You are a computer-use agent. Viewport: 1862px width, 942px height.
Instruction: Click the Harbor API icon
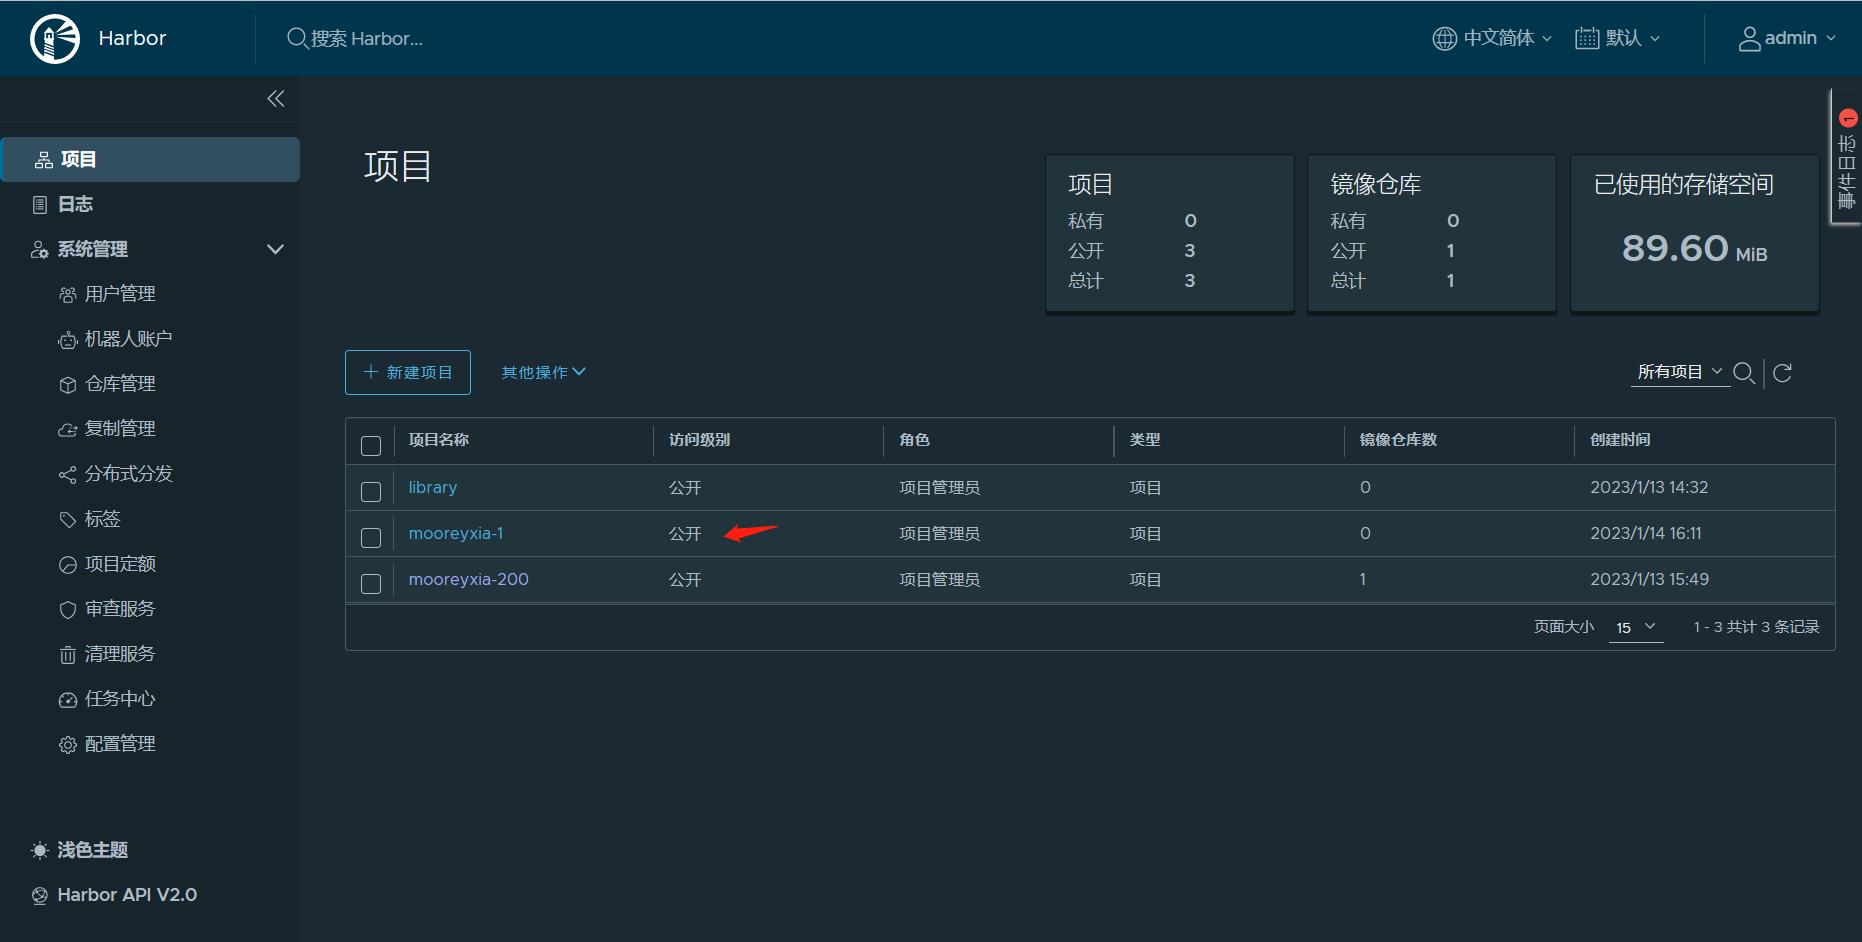click(x=40, y=896)
